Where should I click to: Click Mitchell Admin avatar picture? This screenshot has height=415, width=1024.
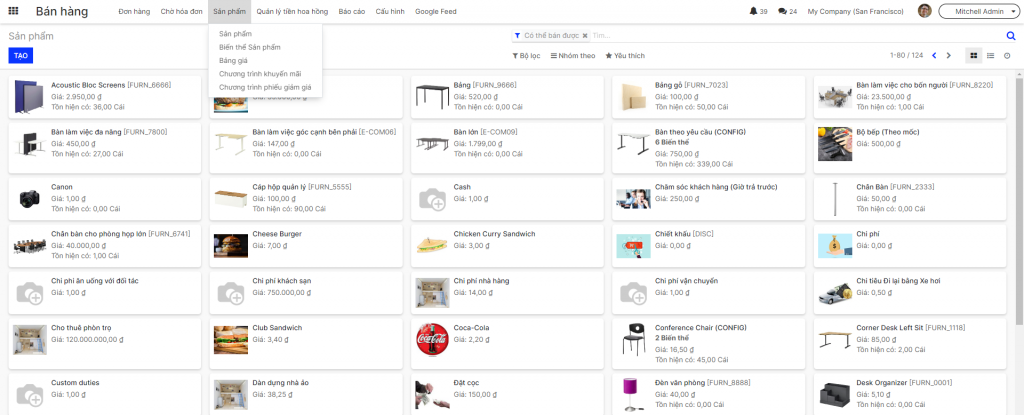924,11
